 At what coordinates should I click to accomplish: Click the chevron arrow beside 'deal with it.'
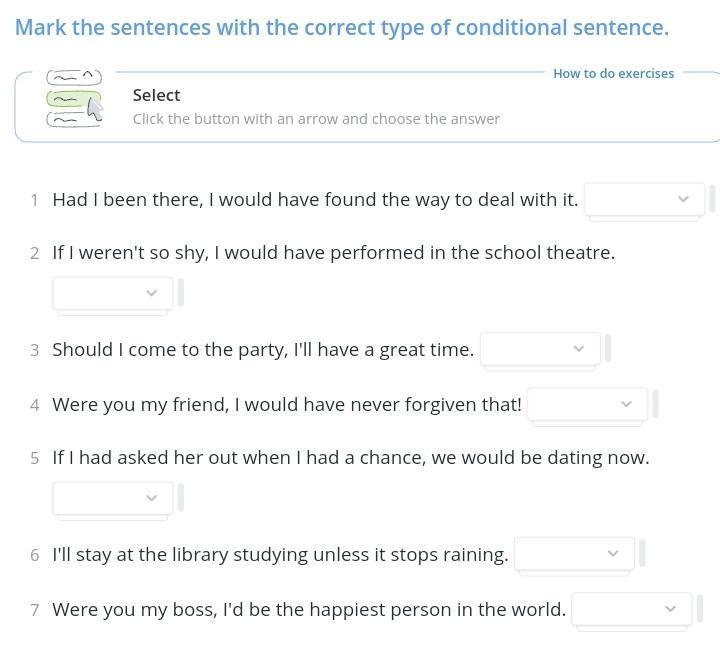pyautogui.click(x=683, y=199)
